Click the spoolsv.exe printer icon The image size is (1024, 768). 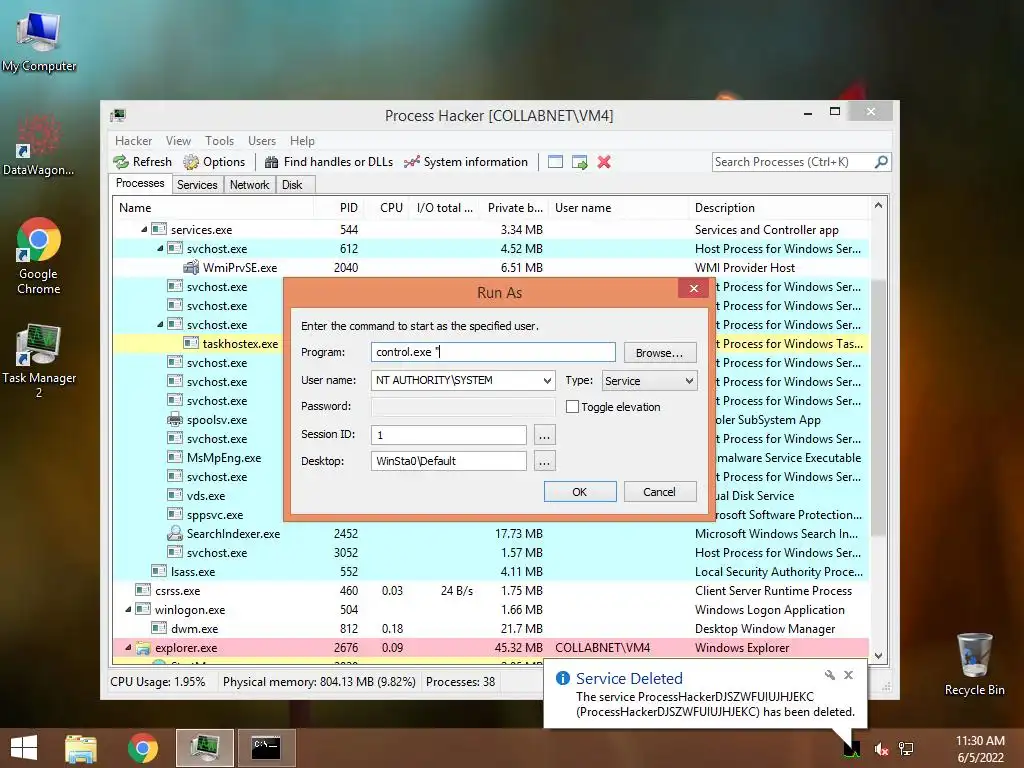[x=174, y=420]
